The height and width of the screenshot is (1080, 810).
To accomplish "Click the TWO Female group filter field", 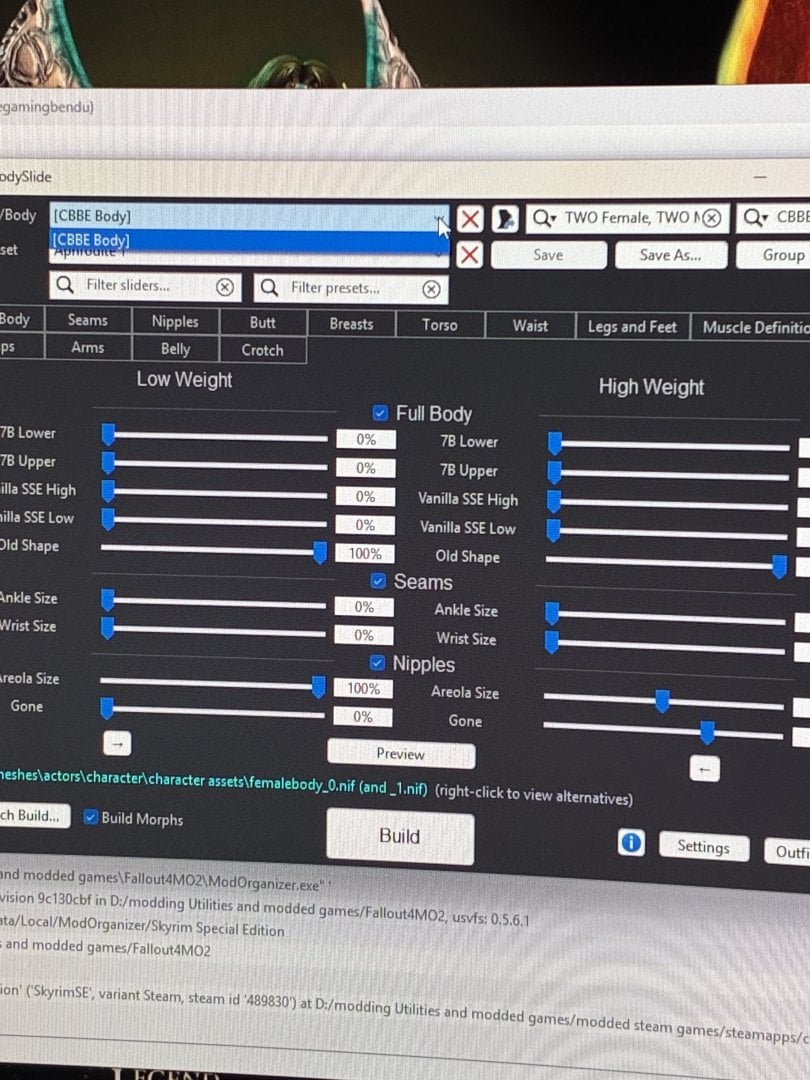I will click(x=627, y=218).
